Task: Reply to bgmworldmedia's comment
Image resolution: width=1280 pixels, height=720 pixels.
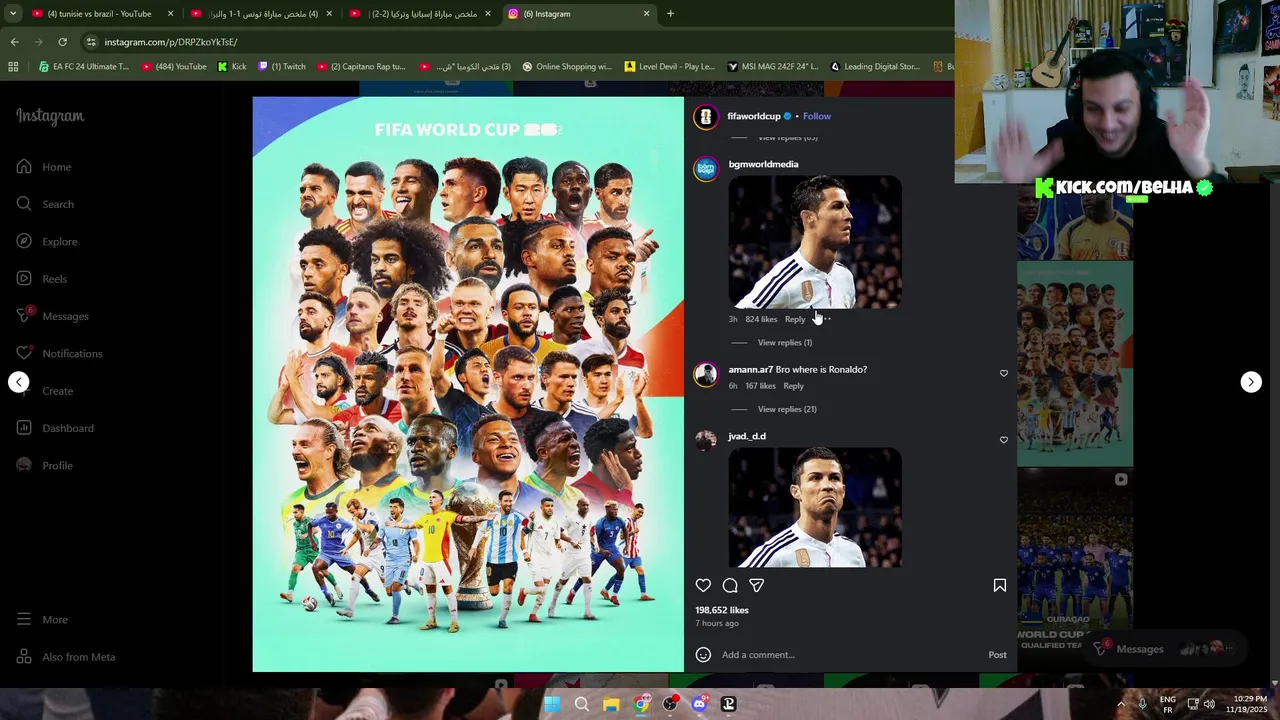Action: point(795,319)
